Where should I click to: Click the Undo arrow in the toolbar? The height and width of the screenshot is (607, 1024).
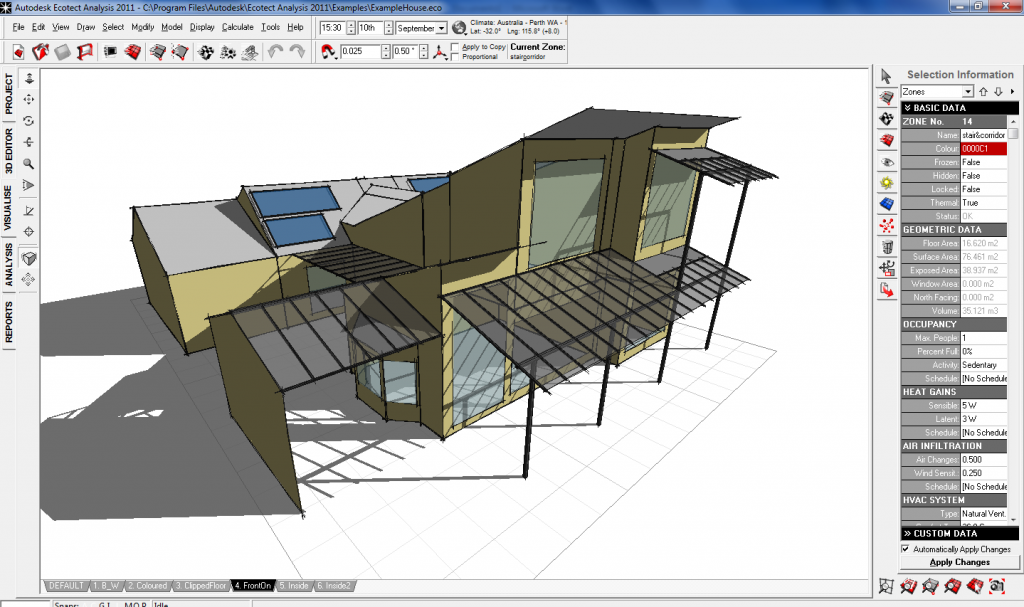274,52
